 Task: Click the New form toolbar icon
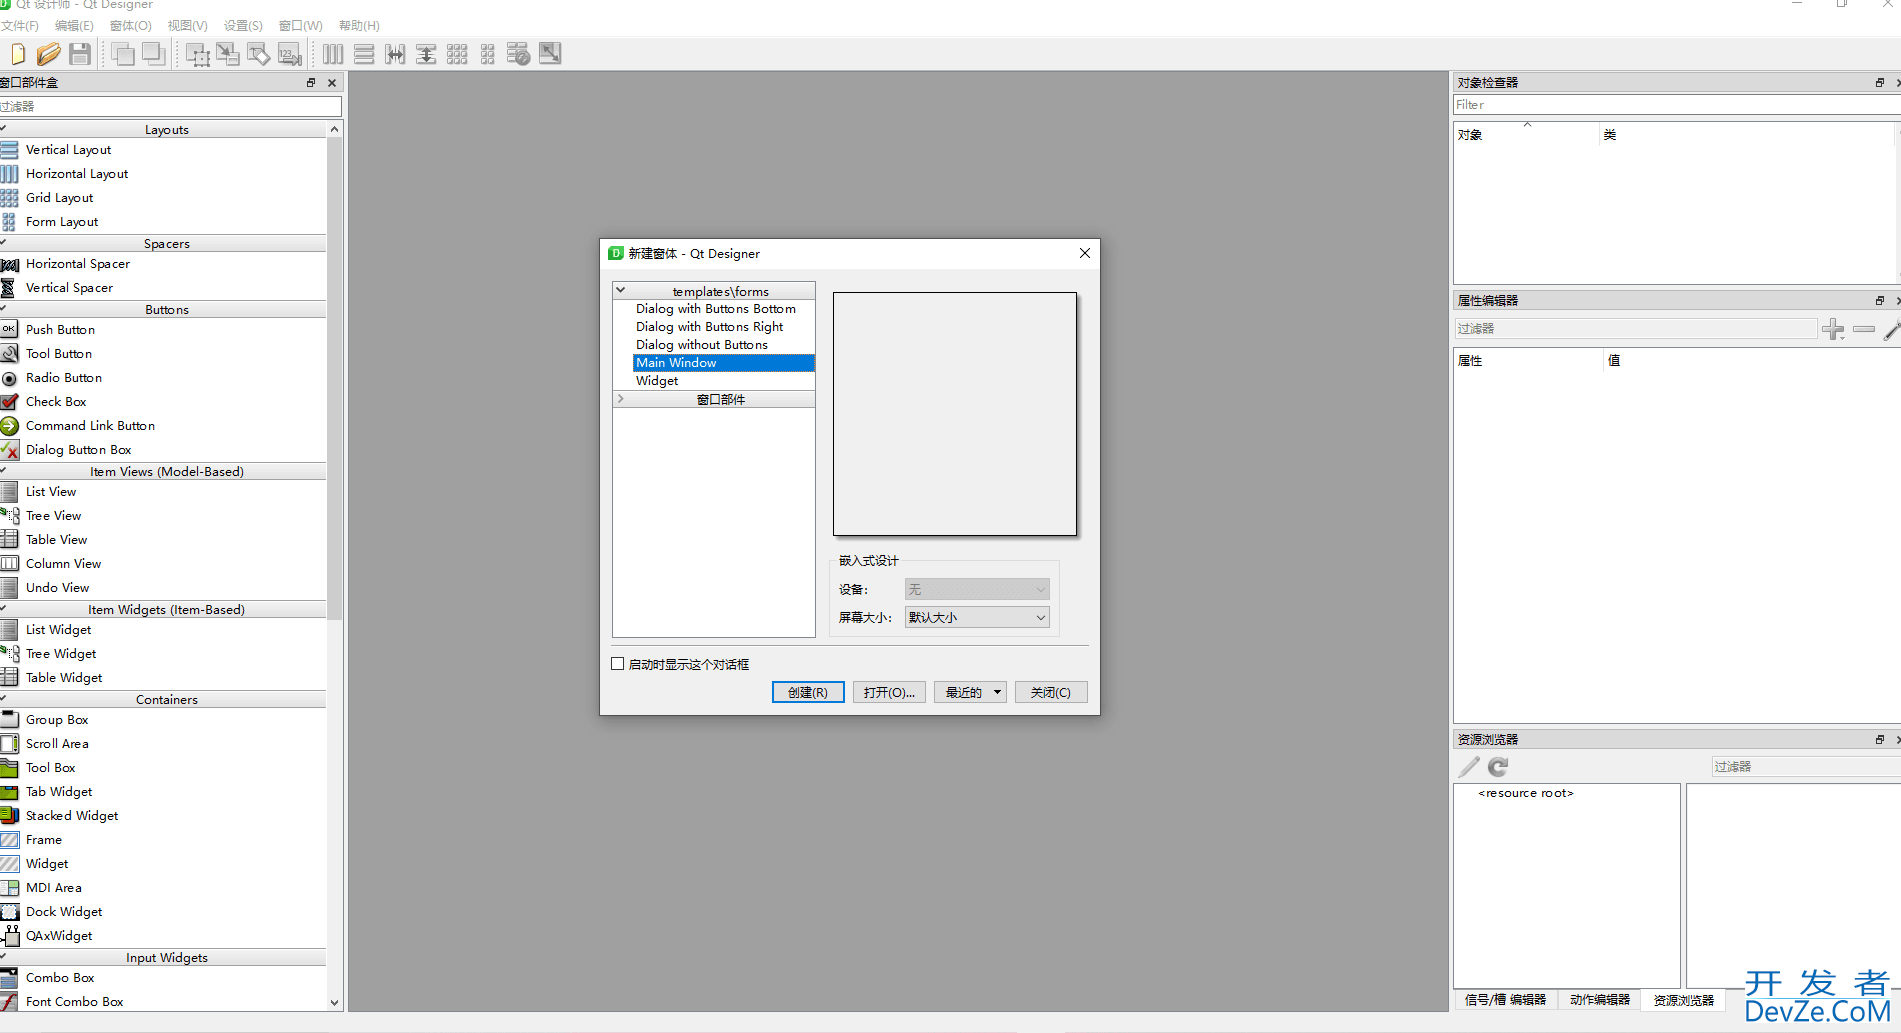17,54
